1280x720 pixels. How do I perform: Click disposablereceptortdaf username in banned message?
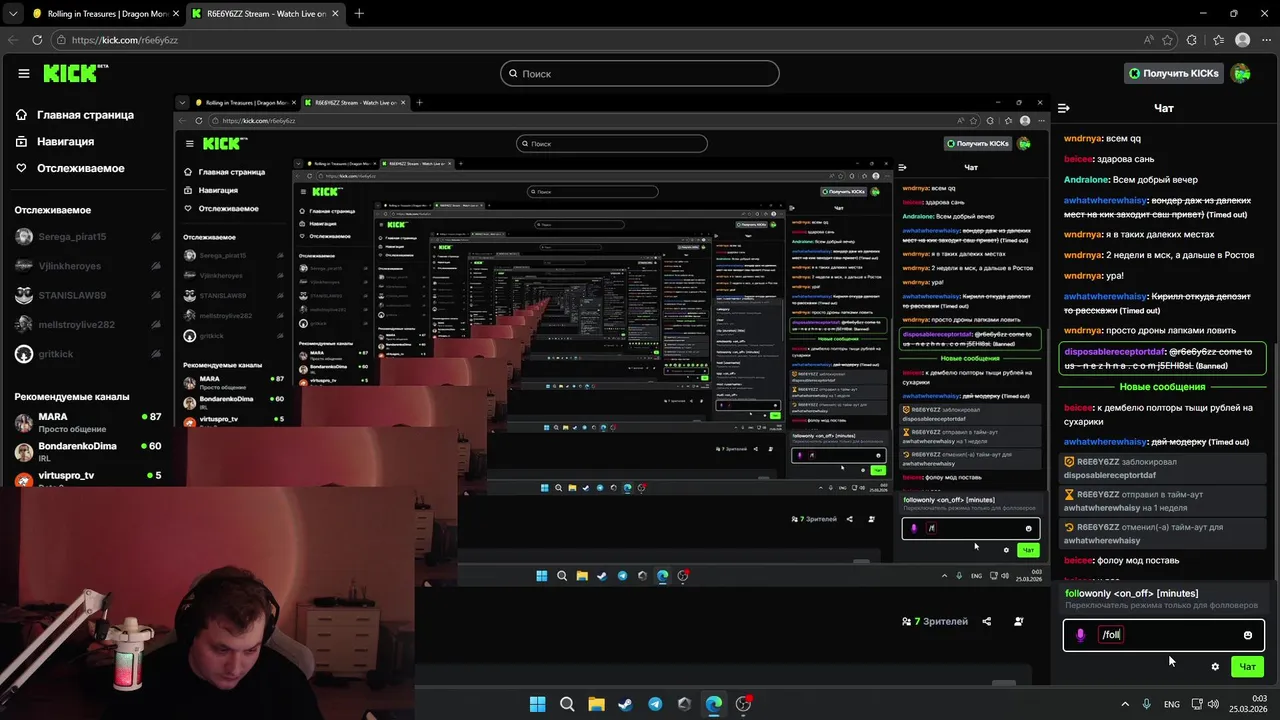(x=1114, y=352)
